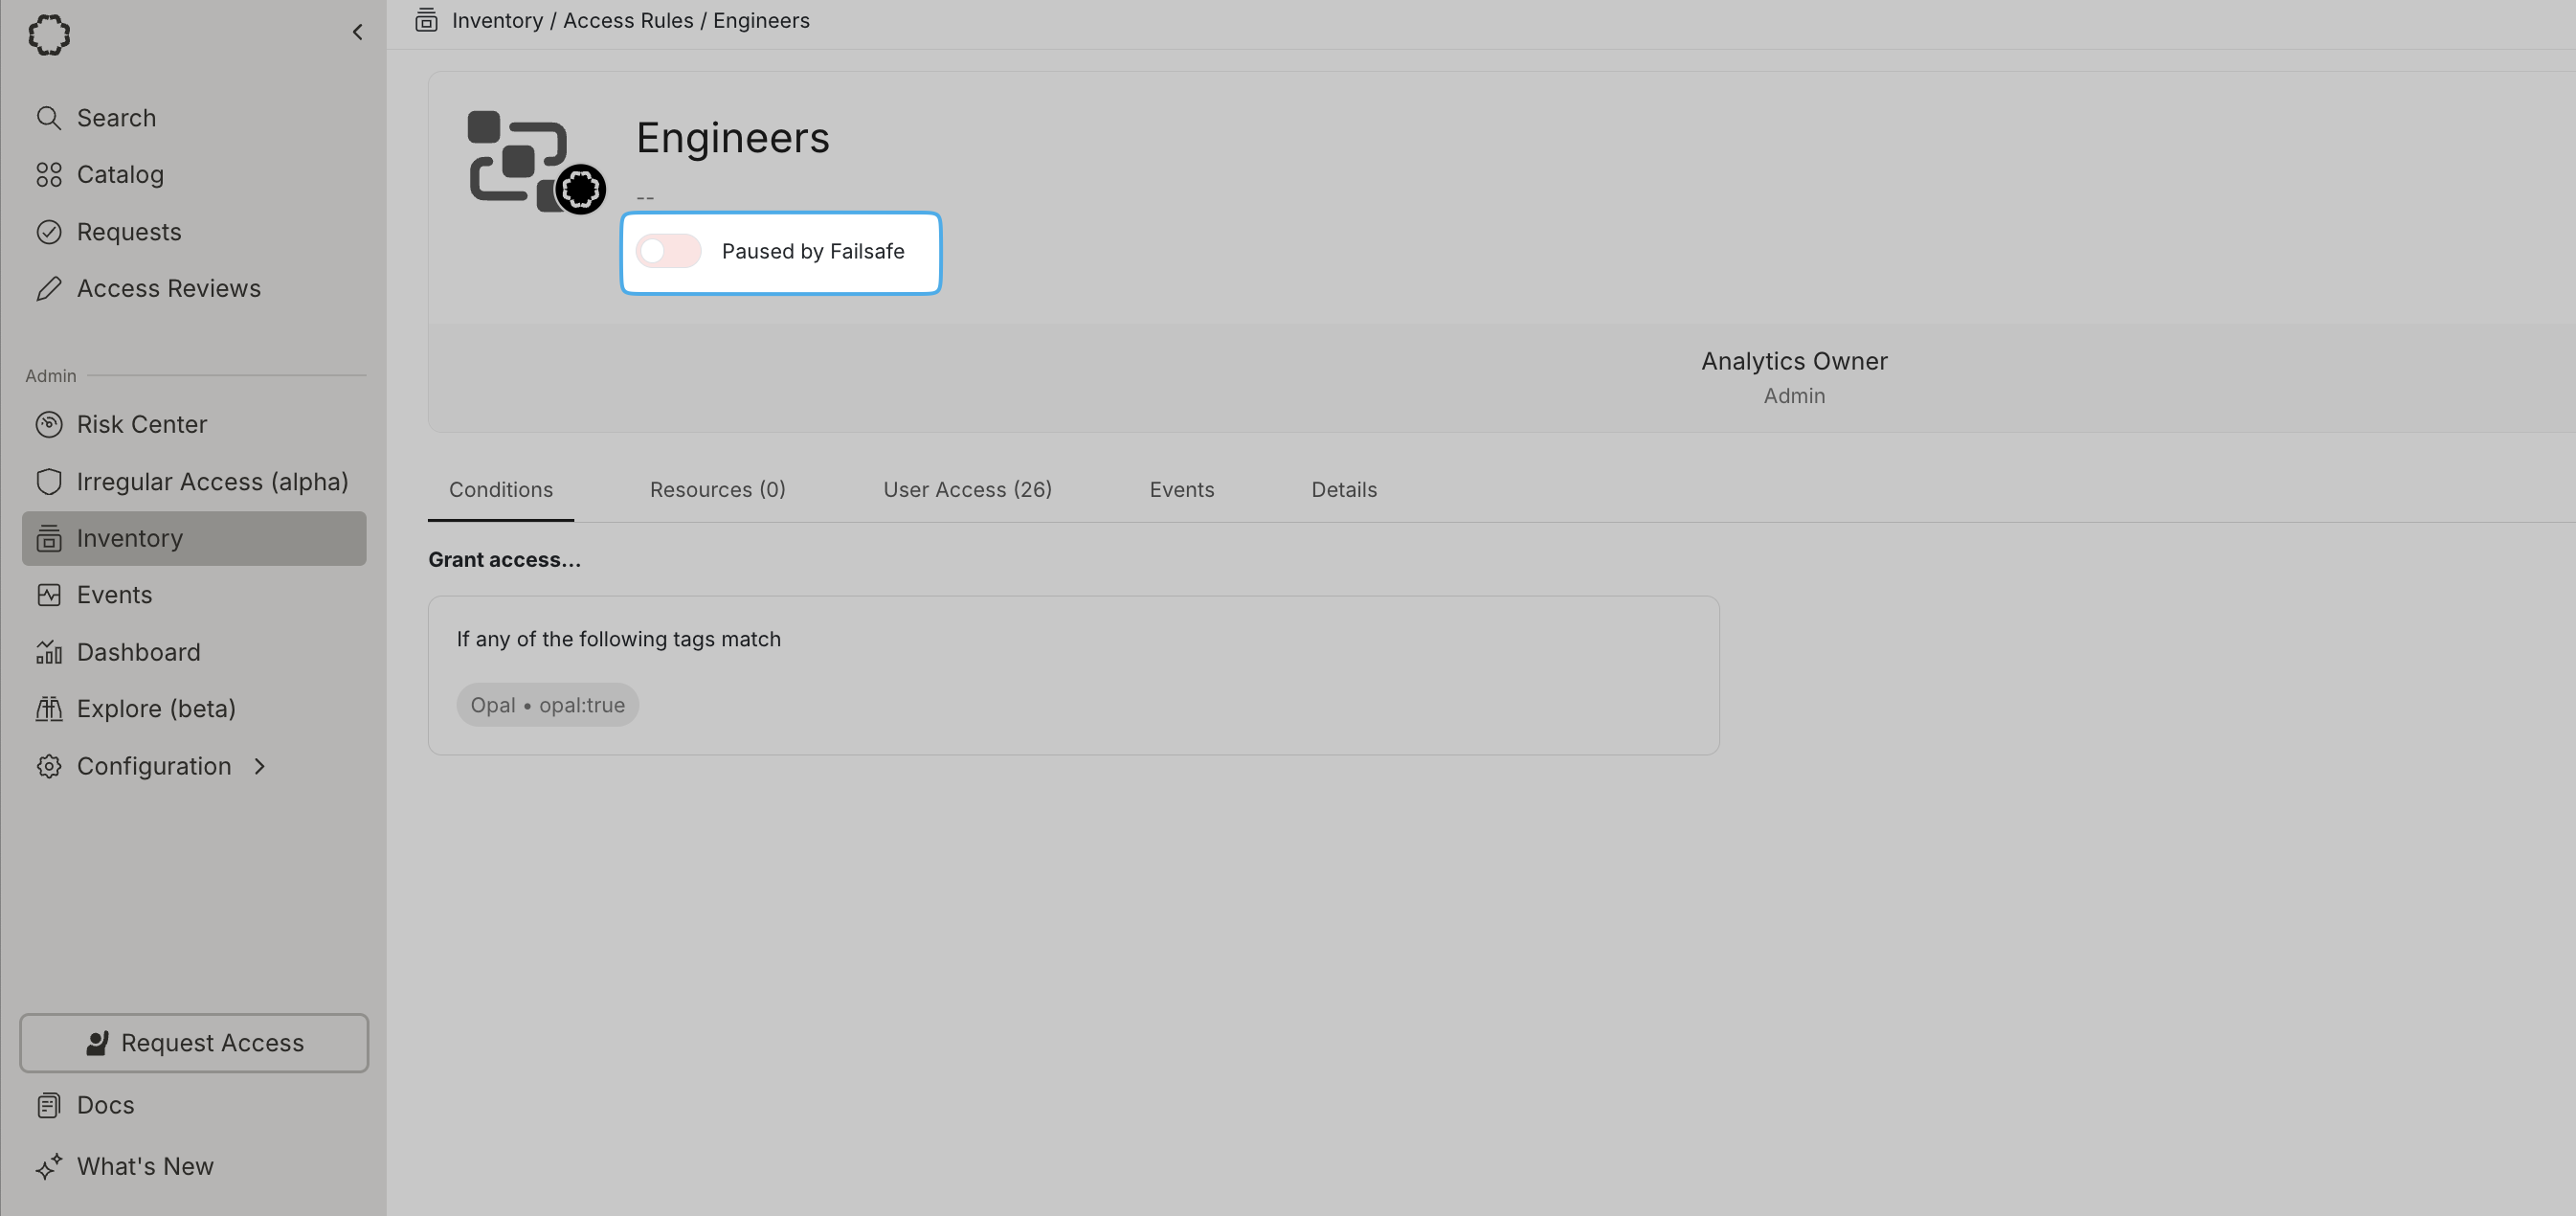Image resolution: width=2576 pixels, height=1216 pixels.
Task: Open Dashboard chart icon
Action: point(48,652)
